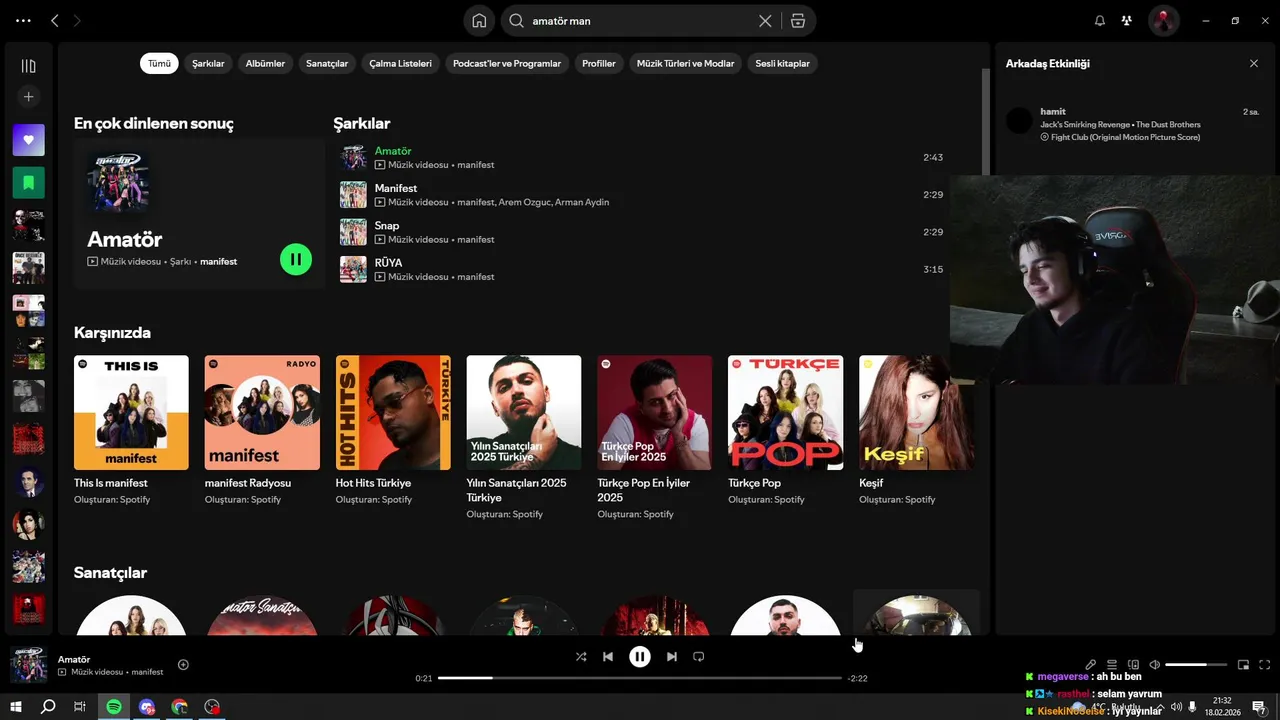Open Spotify Home via house icon
This screenshot has width=1280, height=720.
click(479, 20)
